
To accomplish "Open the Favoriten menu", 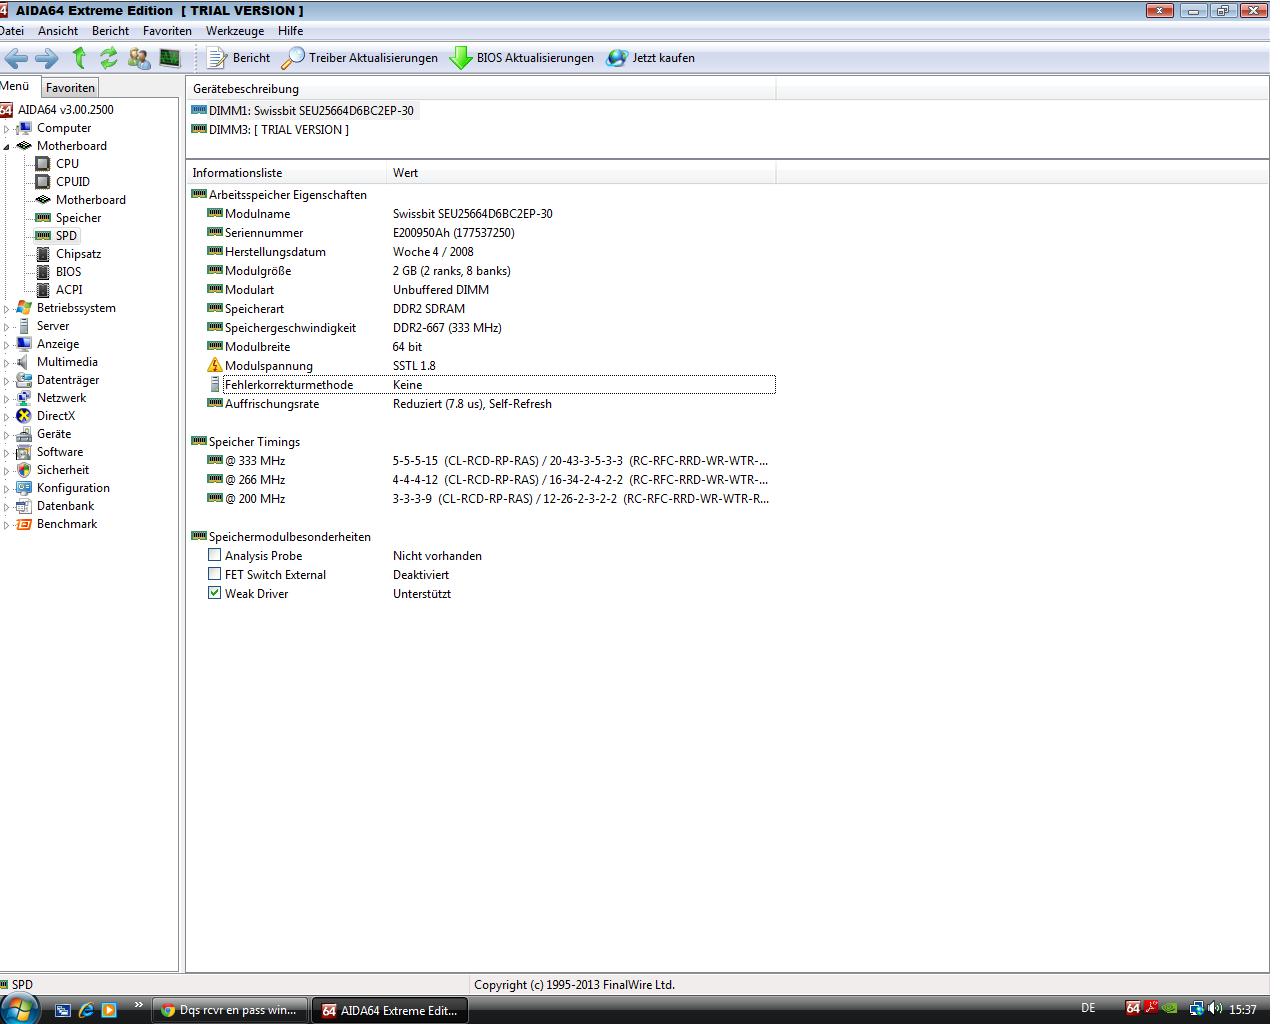I will click(x=167, y=31).
